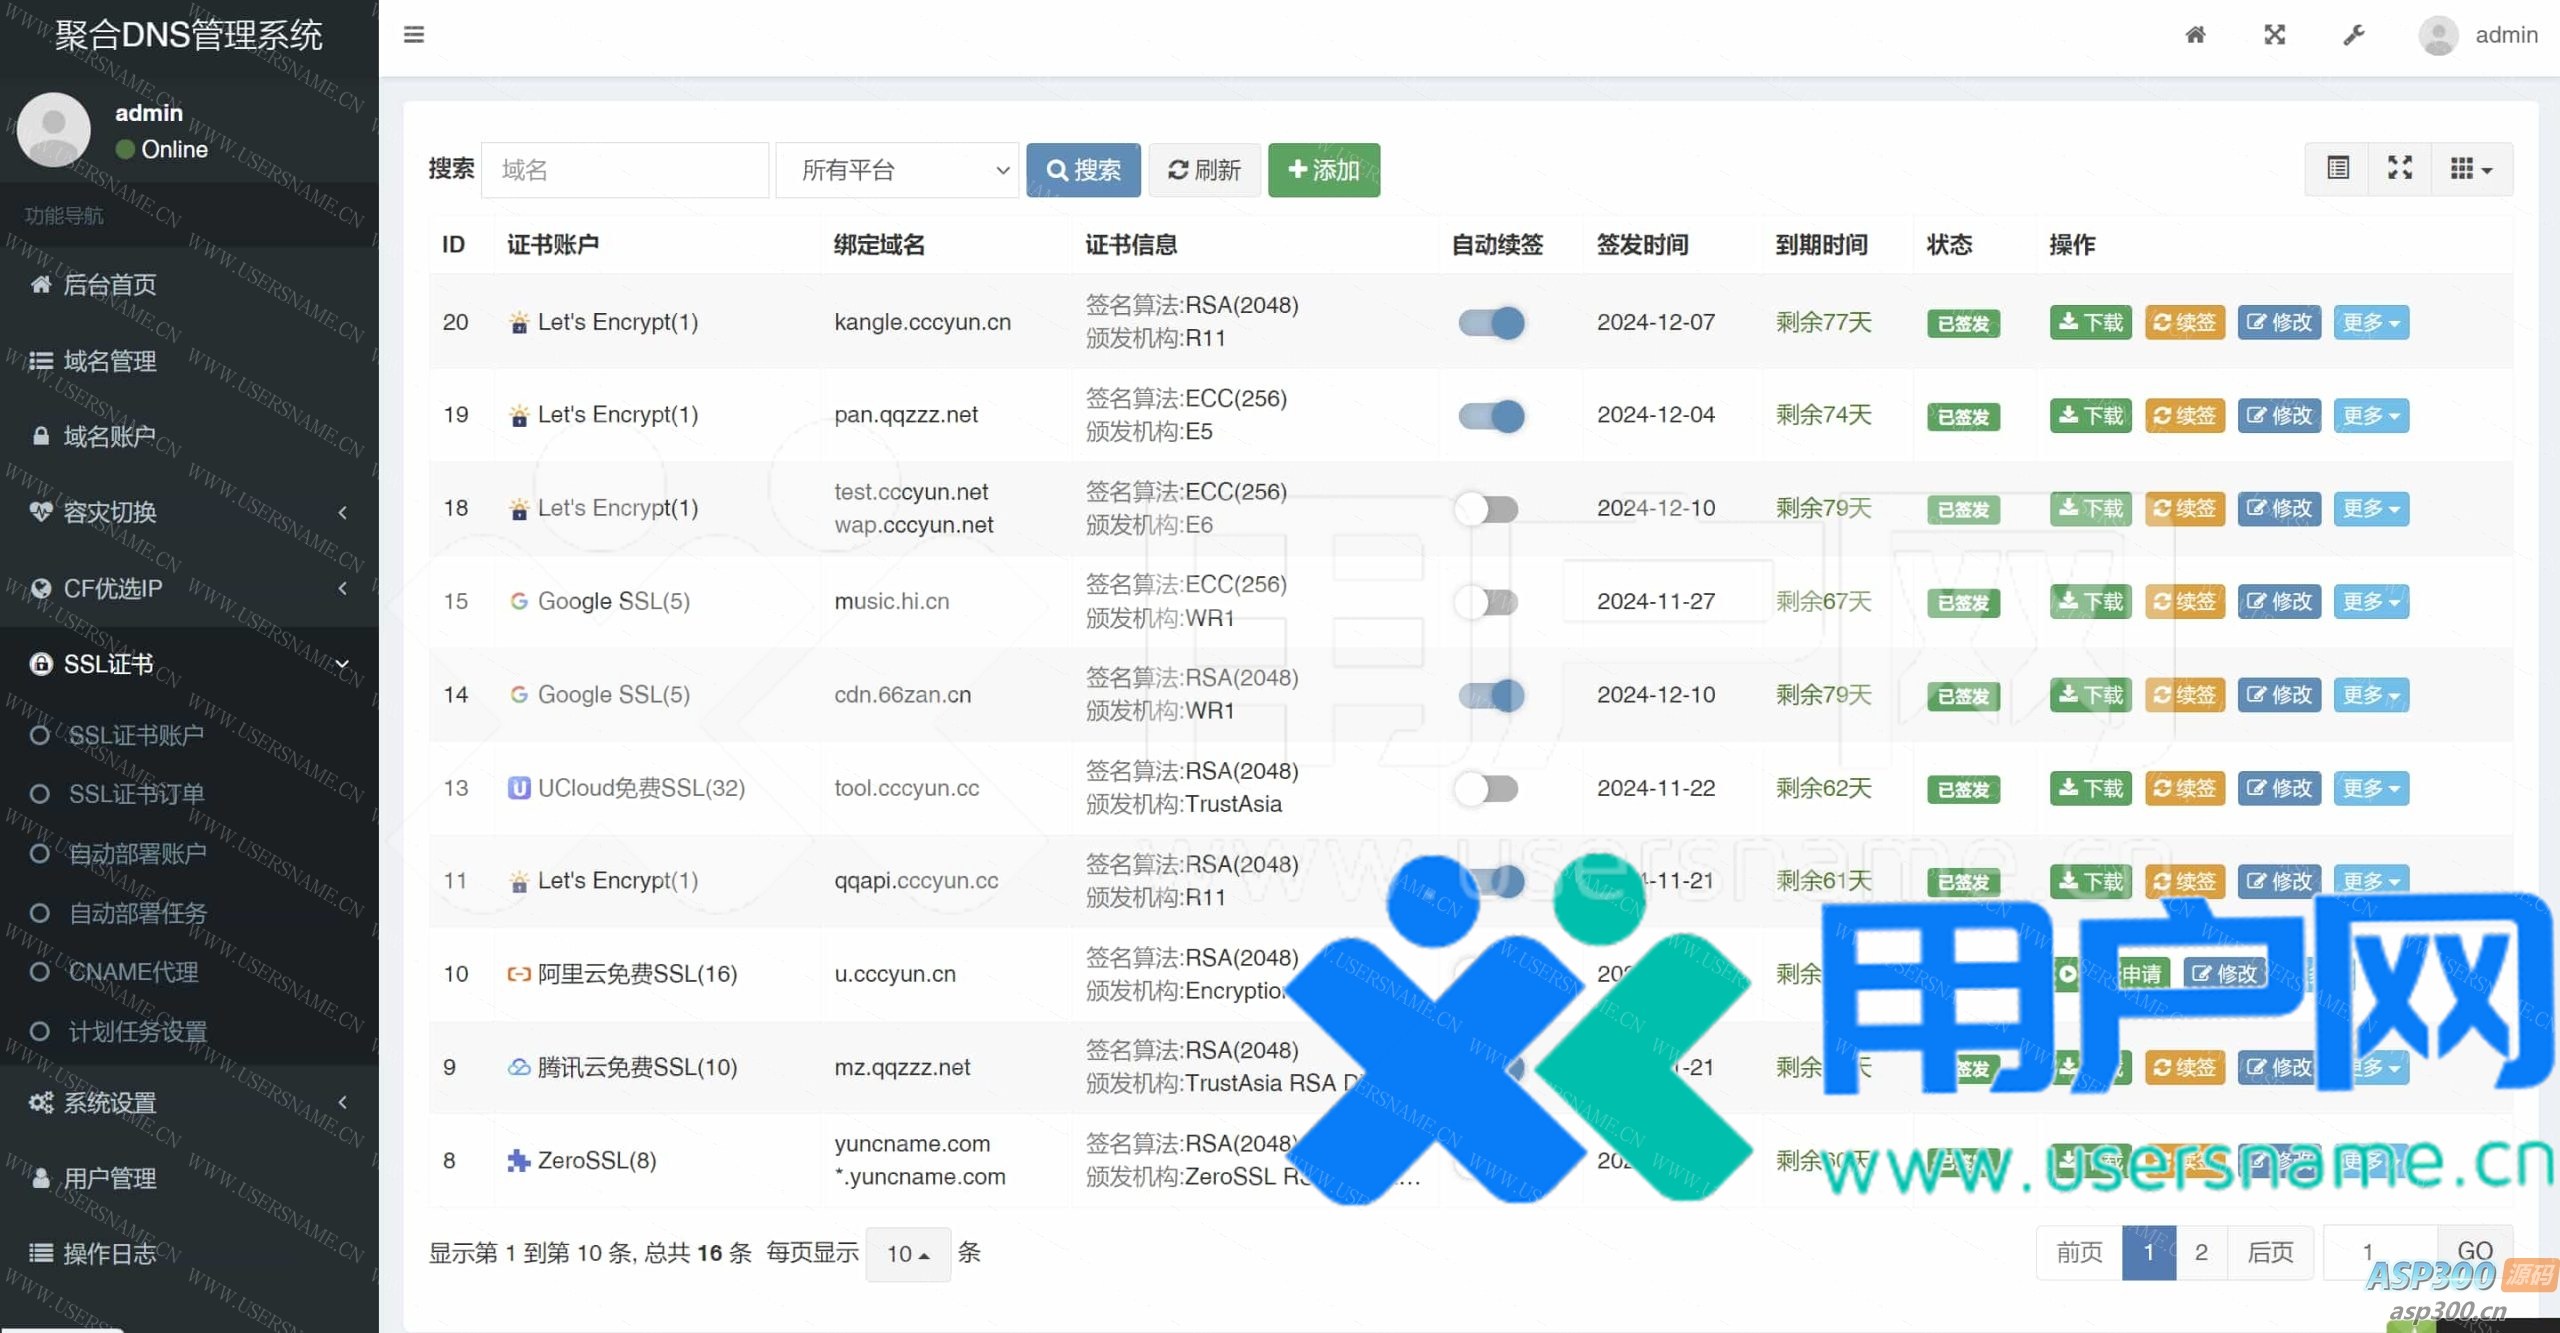Open 更多 dropdown for pan.qqzzz.net row

click(2370, 416)
